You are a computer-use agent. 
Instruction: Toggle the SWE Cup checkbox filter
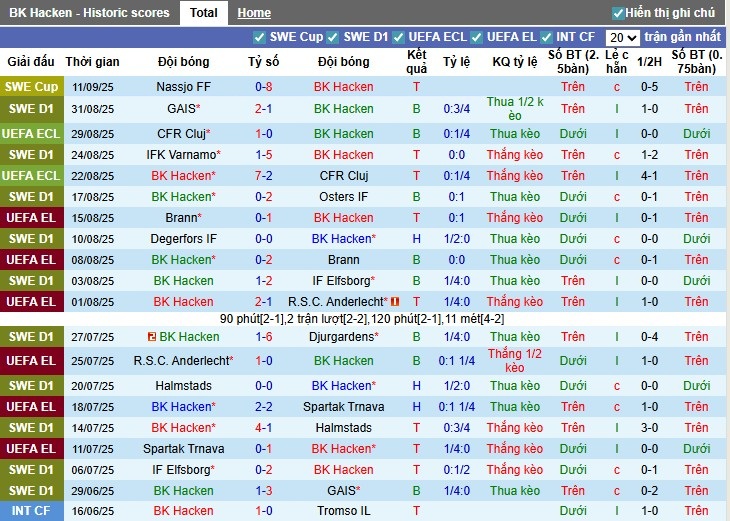(x=260, y=37)
